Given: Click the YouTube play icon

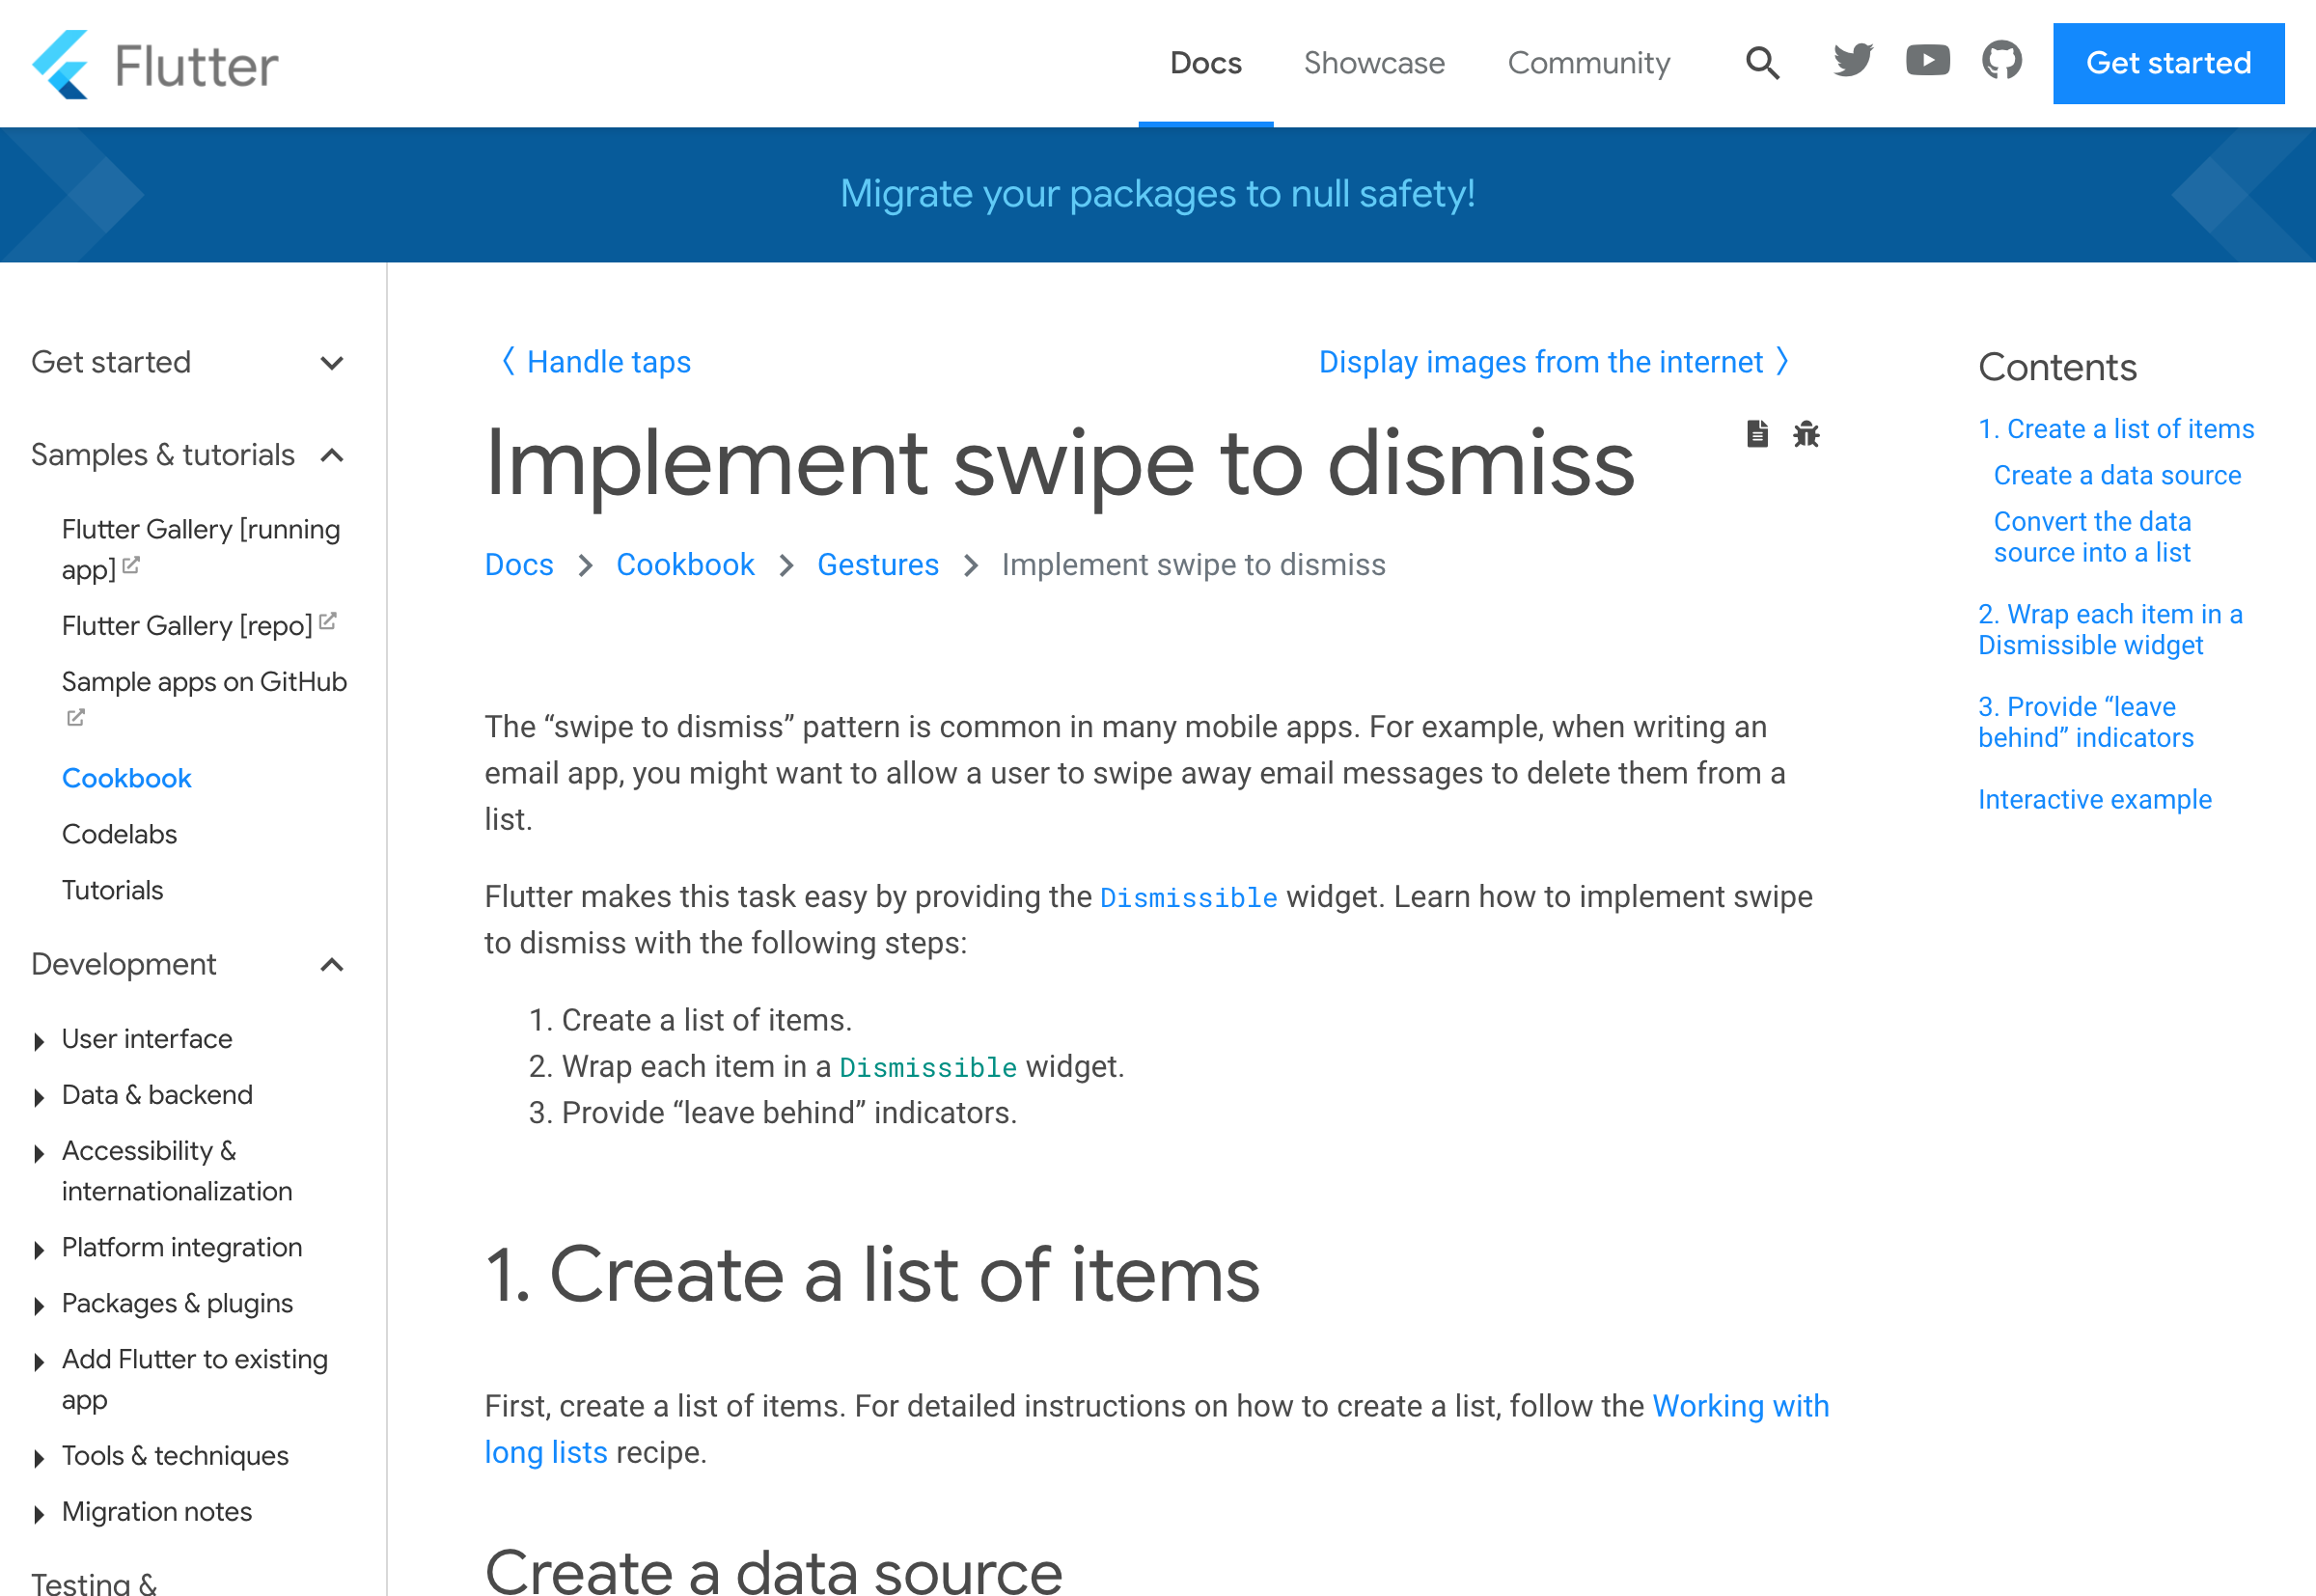Looking at the screenshot, I should (1927, 62).
